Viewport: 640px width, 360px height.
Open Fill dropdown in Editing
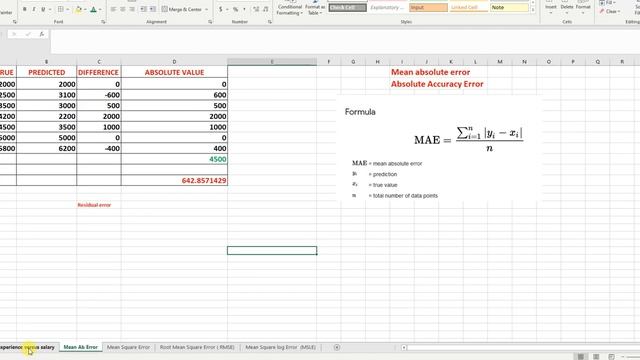609,2
